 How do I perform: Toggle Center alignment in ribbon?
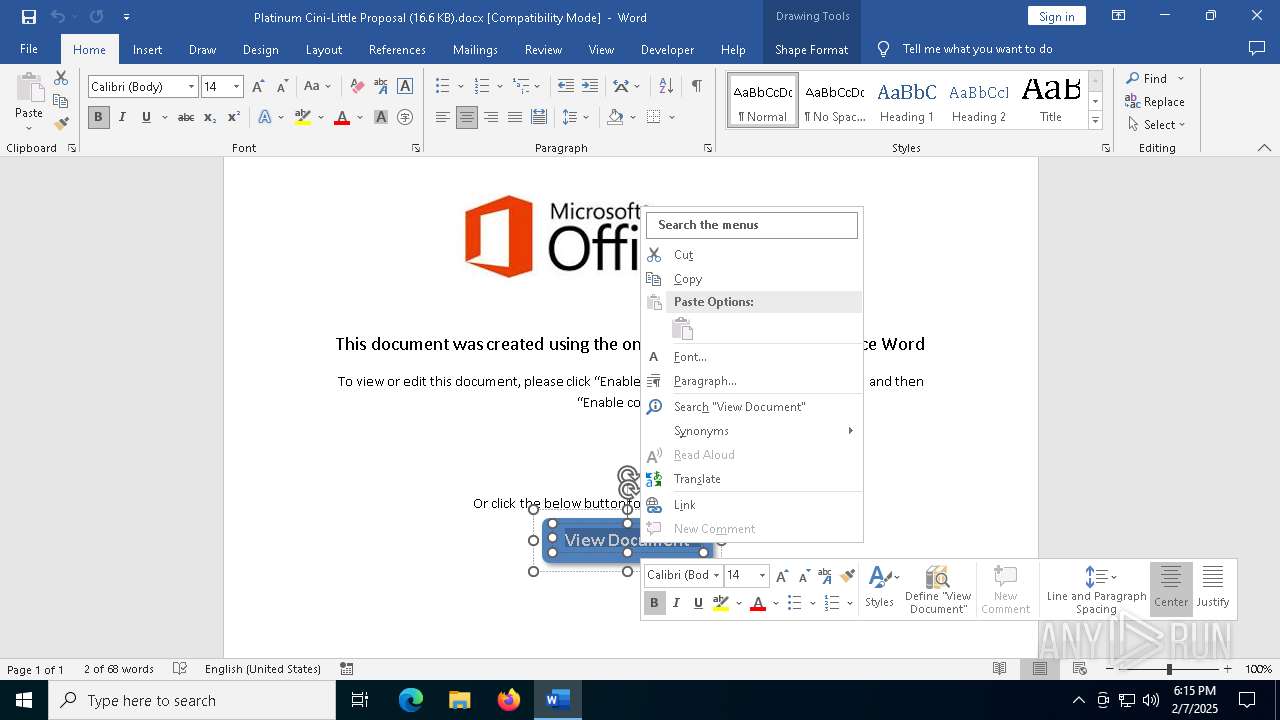pos(467,117)
